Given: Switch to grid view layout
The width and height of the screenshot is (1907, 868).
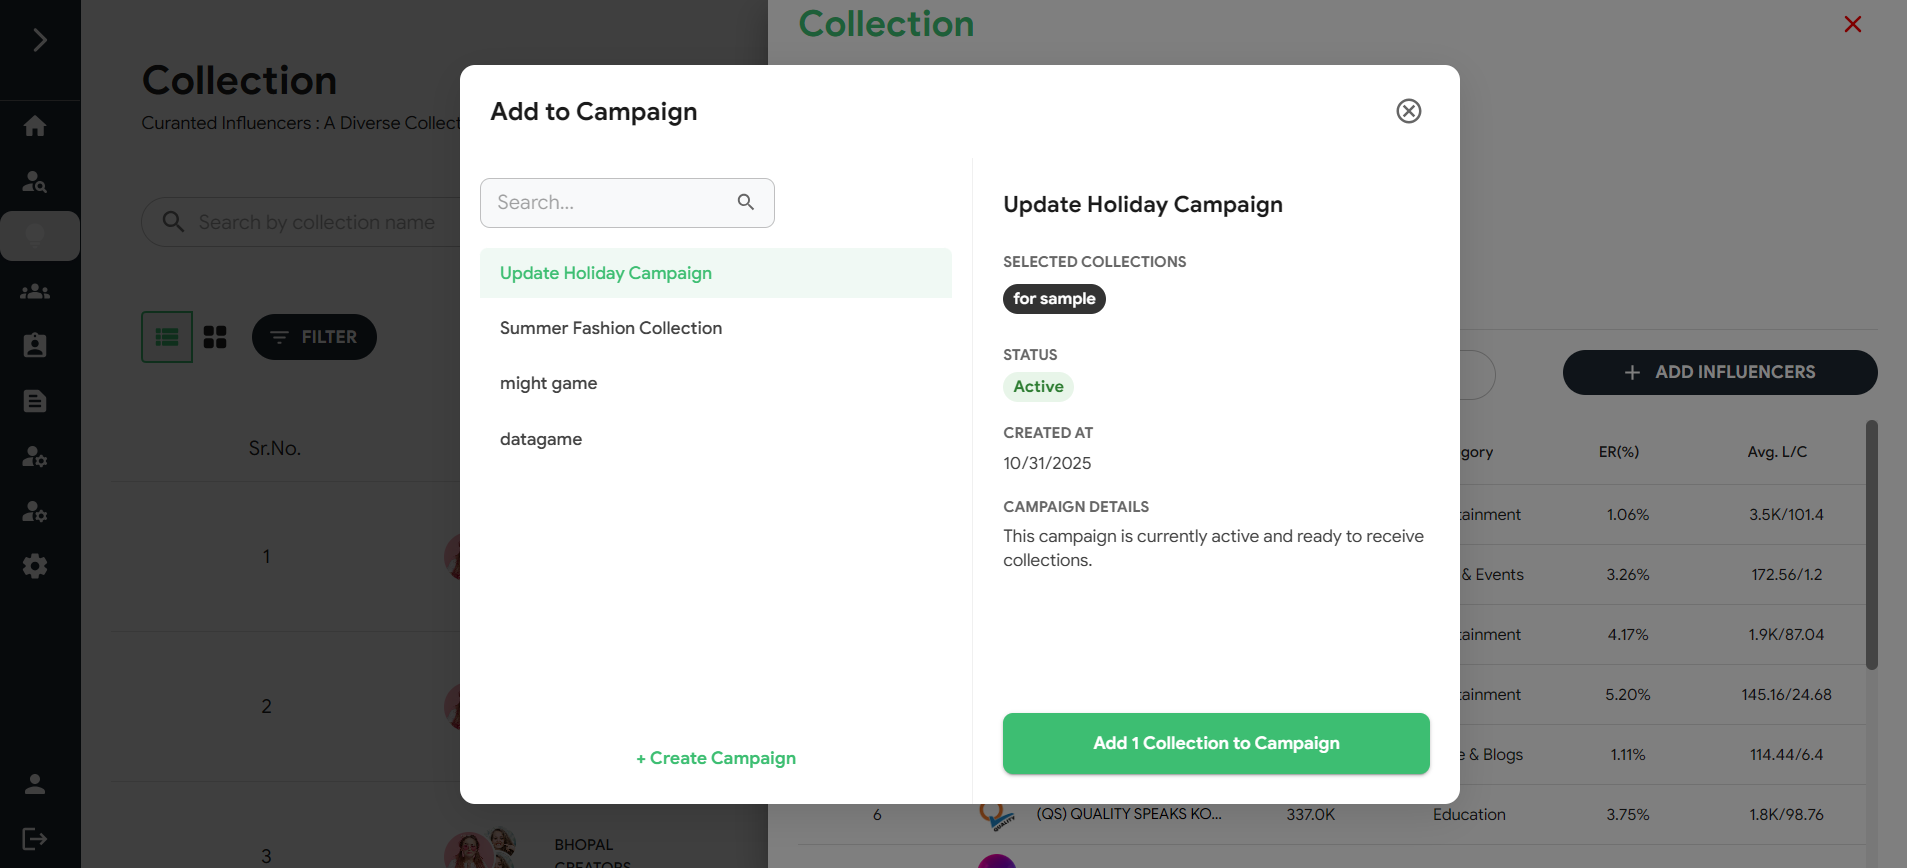Looking at the screenshot, I should pyautogui.click(x=215, y=337).
